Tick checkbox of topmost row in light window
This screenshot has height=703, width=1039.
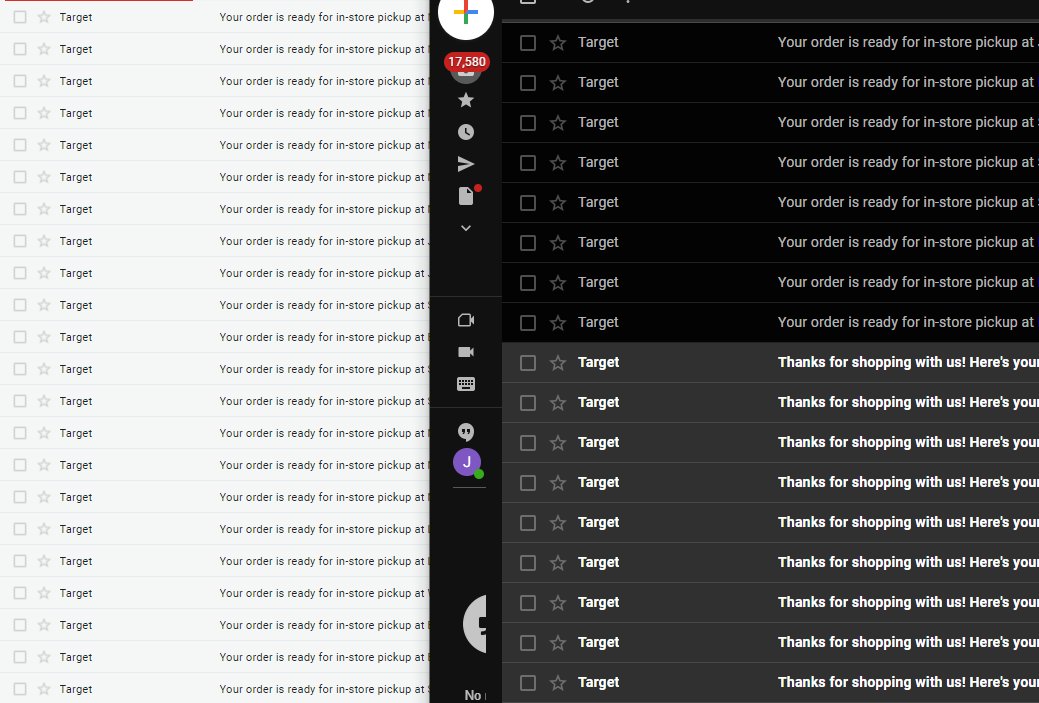(21, 17)
